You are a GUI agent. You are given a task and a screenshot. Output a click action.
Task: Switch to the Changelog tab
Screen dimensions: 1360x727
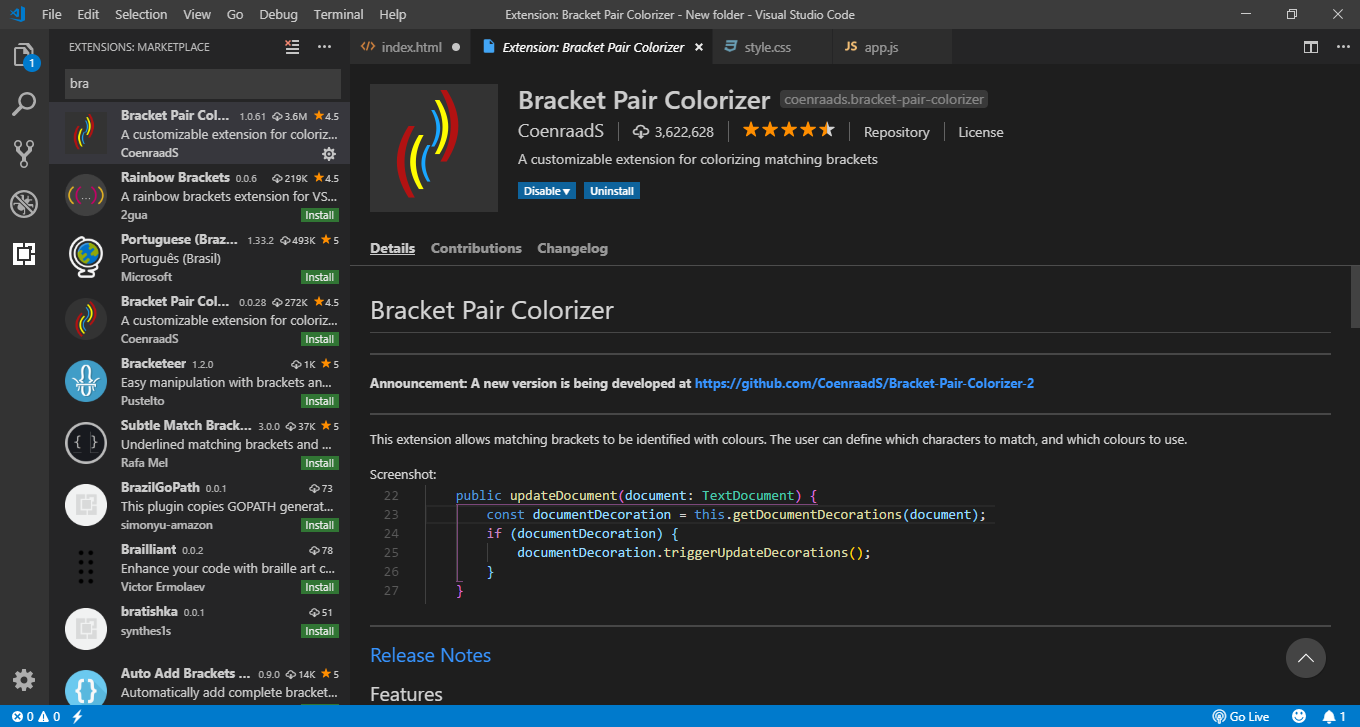(572, 248)
